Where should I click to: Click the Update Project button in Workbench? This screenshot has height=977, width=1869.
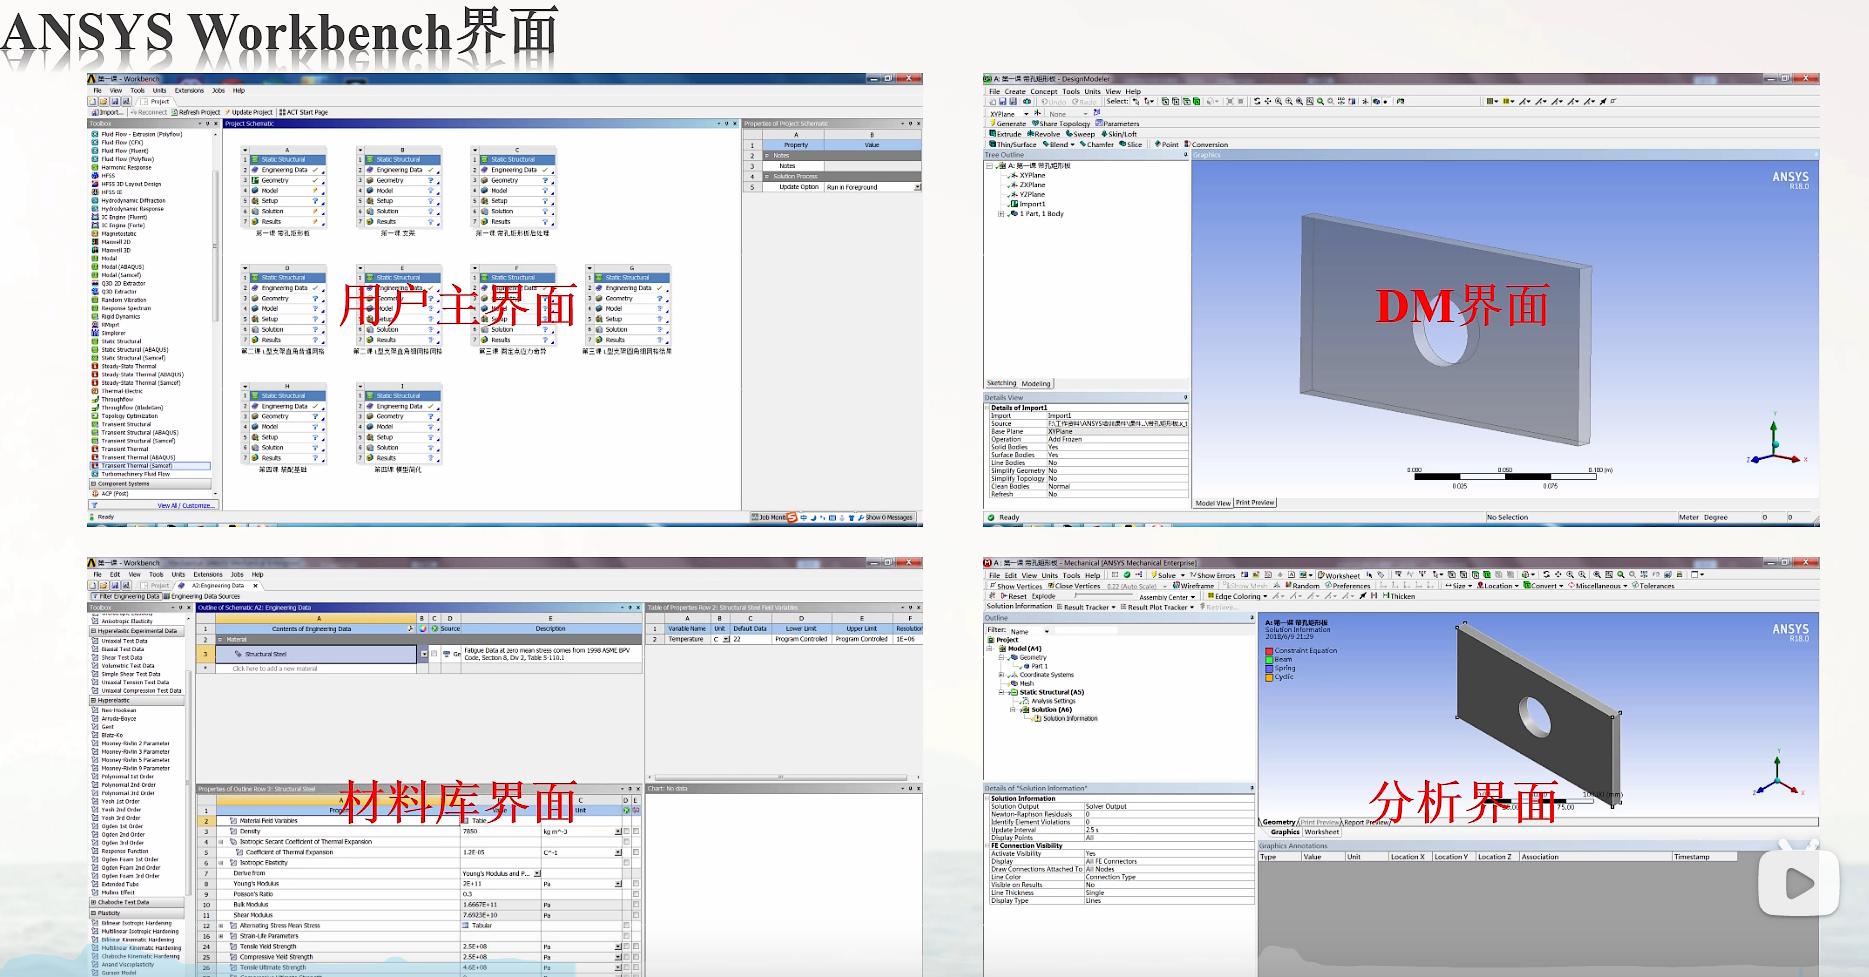point(249,113)
